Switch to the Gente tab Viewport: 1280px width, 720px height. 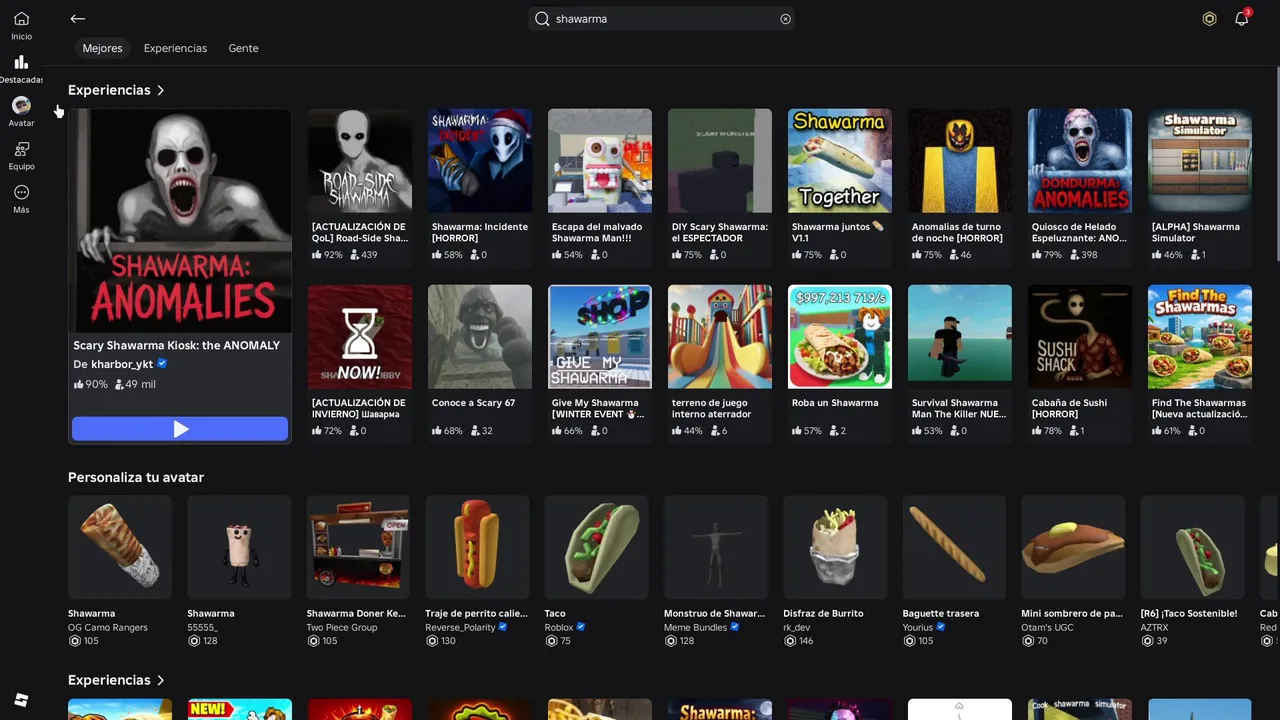[243, 48]
